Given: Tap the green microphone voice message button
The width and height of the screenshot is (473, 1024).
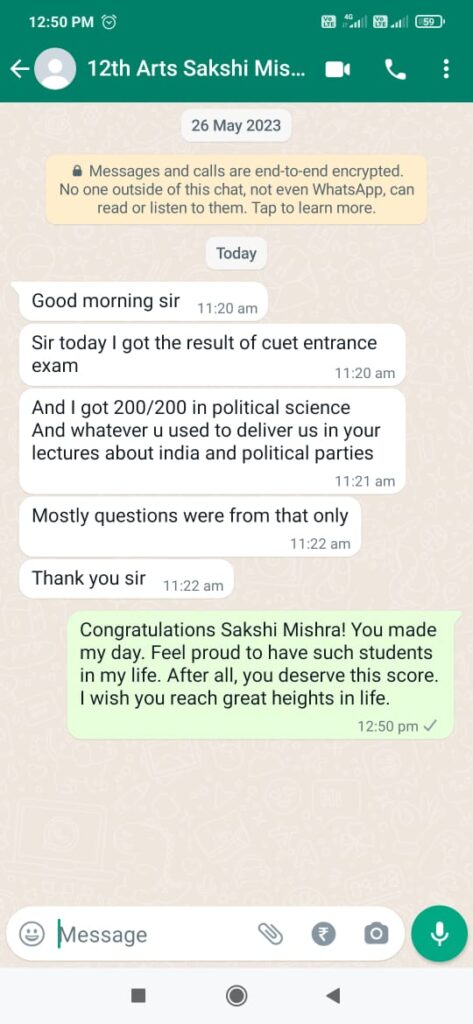Looking at the screenshot, I should [x=440, y=934].
